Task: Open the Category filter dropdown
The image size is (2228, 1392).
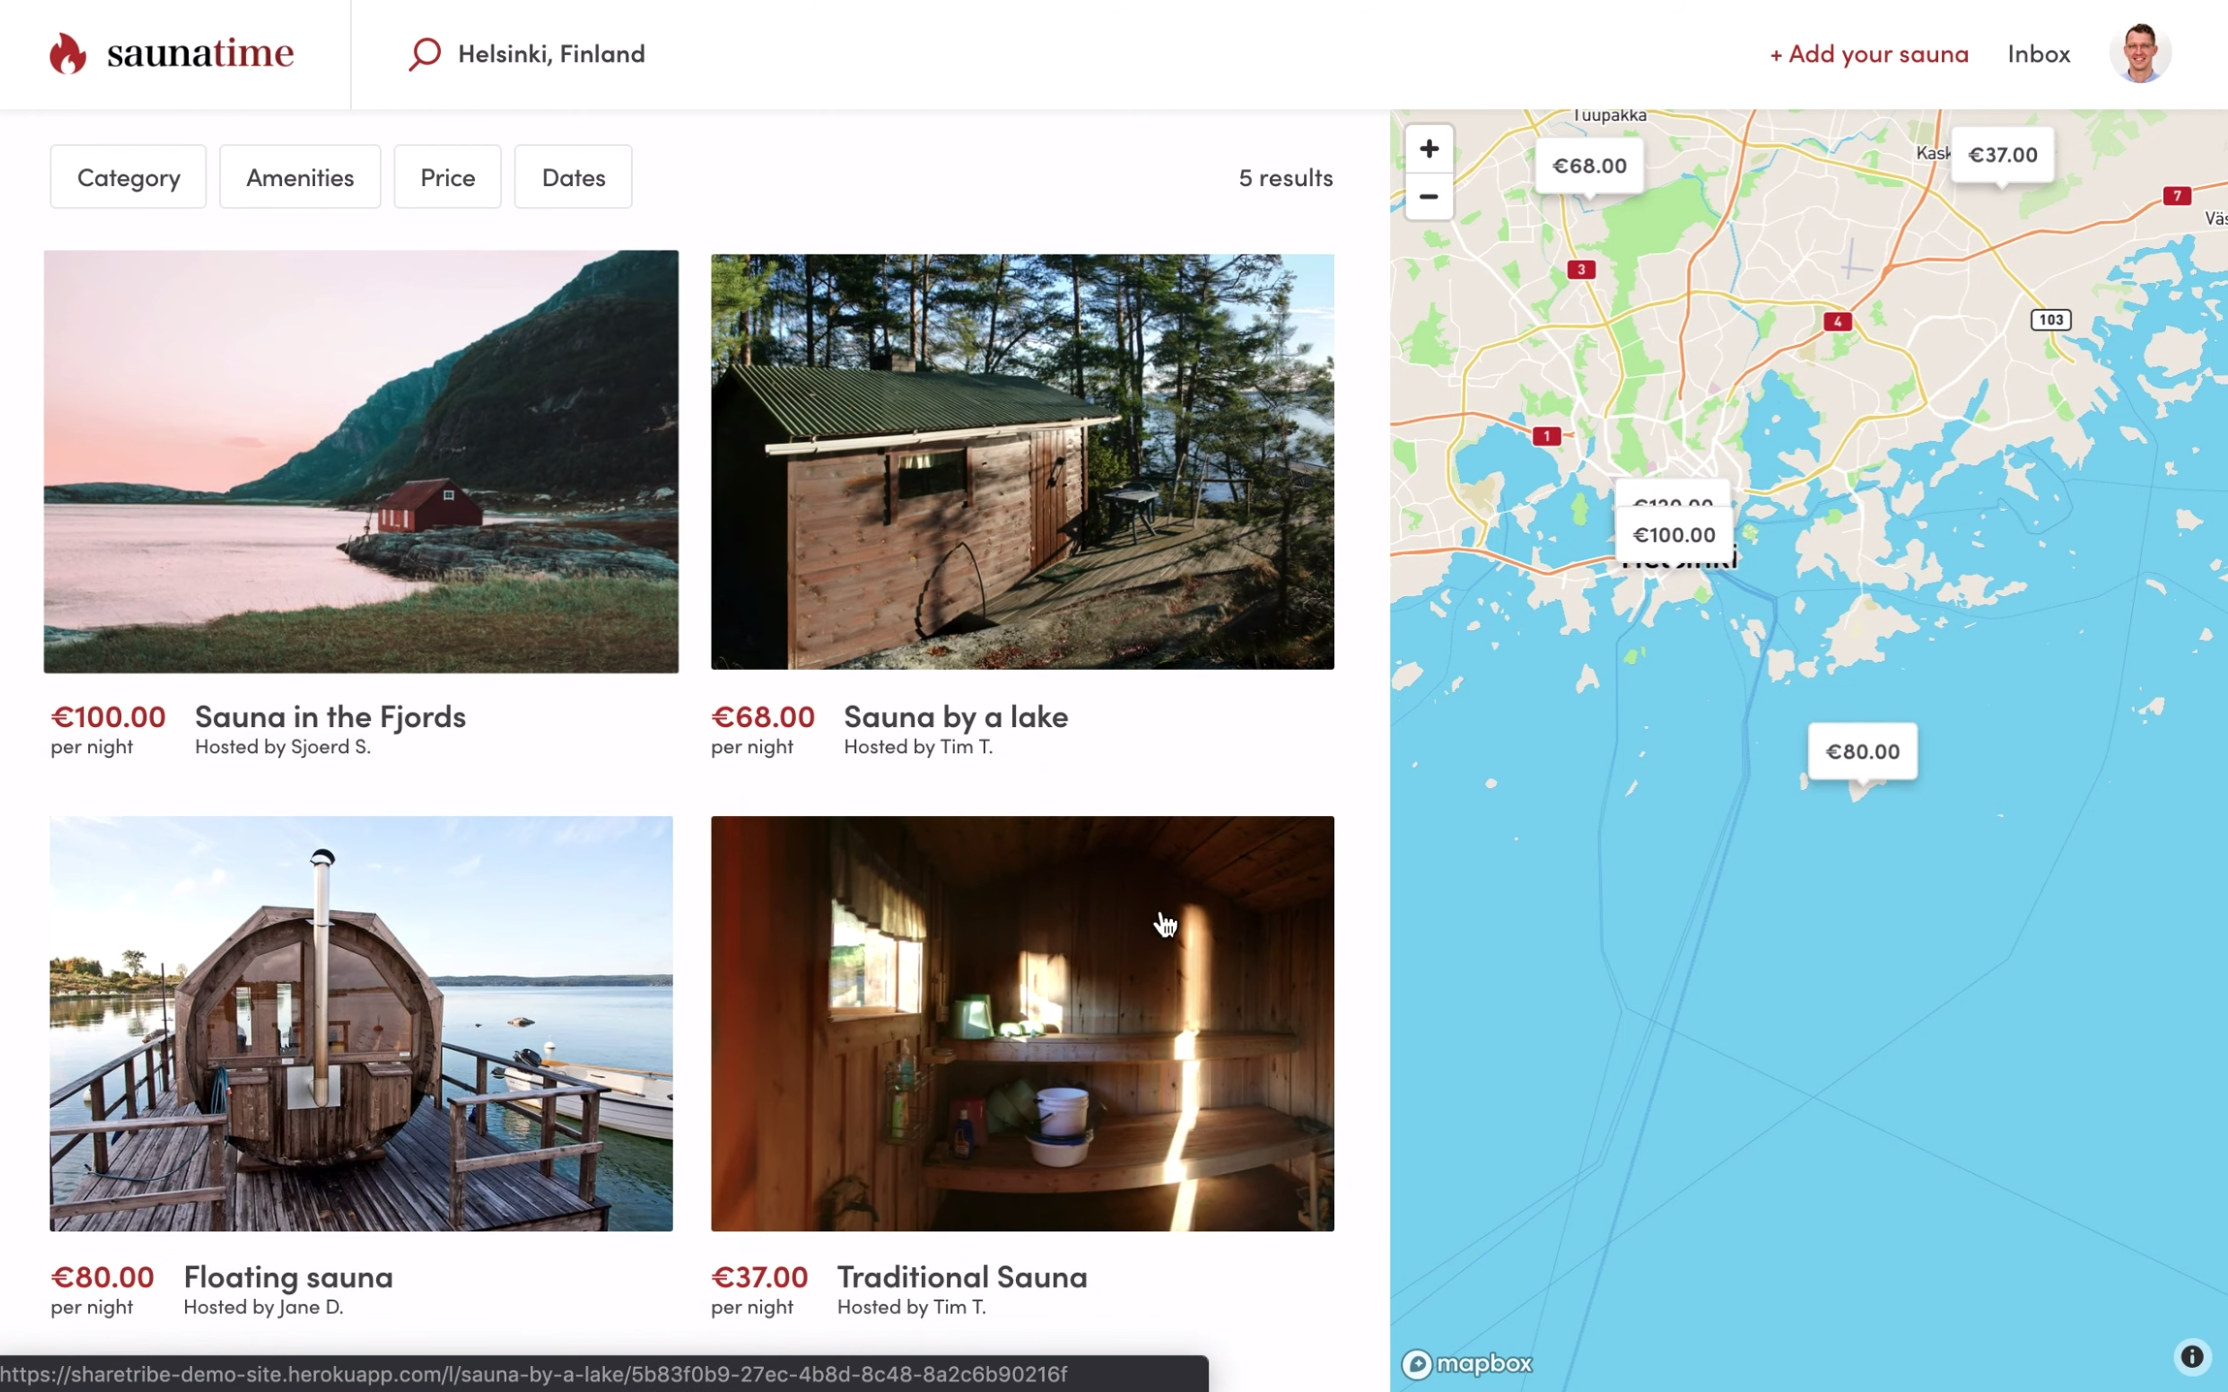Action: point(128,177)
